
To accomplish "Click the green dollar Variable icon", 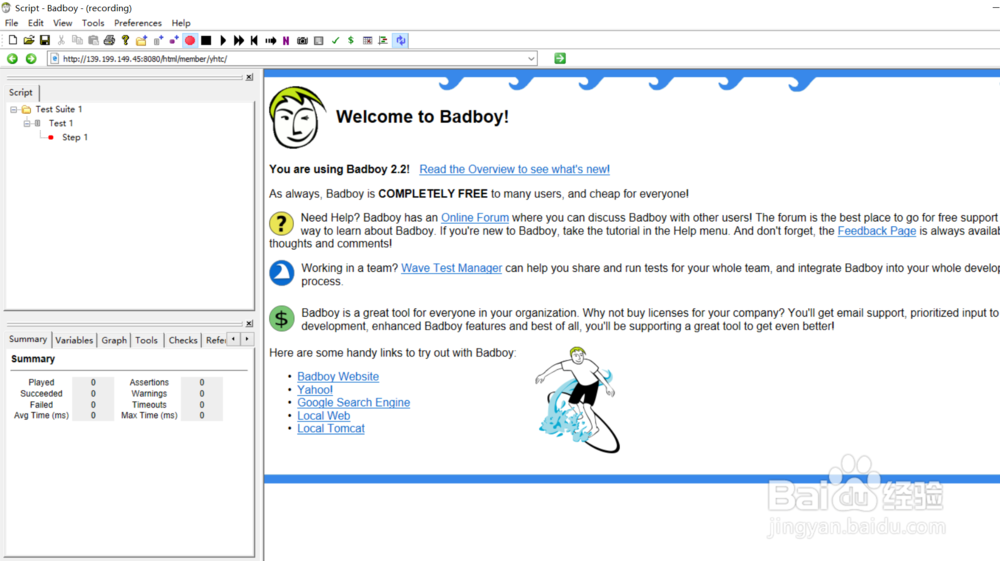I will pyautogui.click(x=351, y=40).
